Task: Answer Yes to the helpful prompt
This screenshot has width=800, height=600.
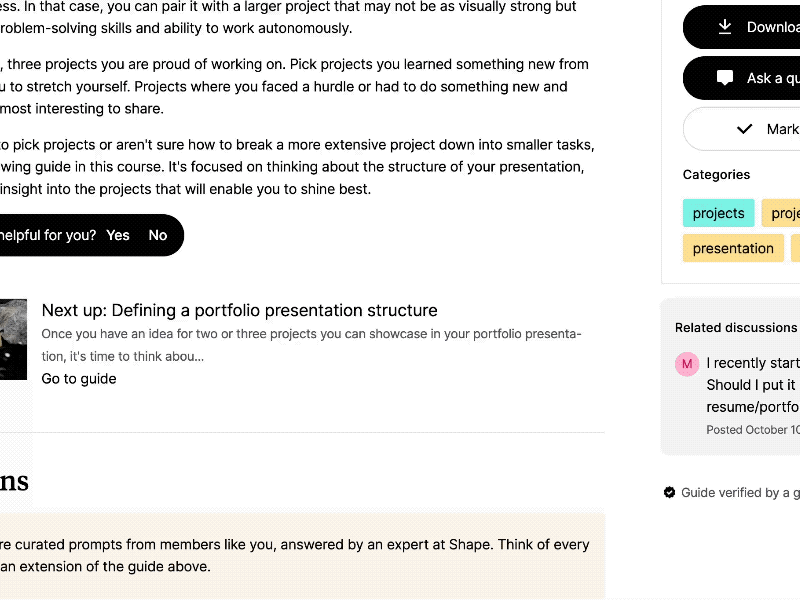Action: tap(118, 235)
